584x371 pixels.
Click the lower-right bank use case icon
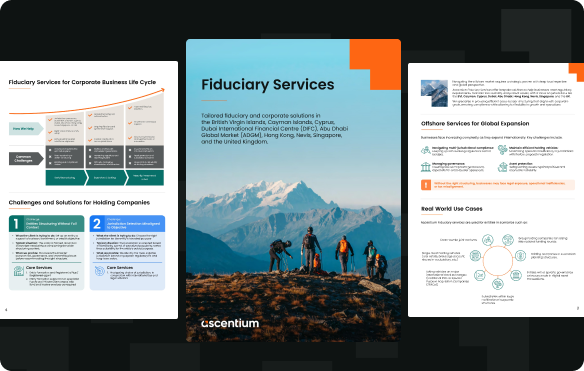tap(516, 275)
